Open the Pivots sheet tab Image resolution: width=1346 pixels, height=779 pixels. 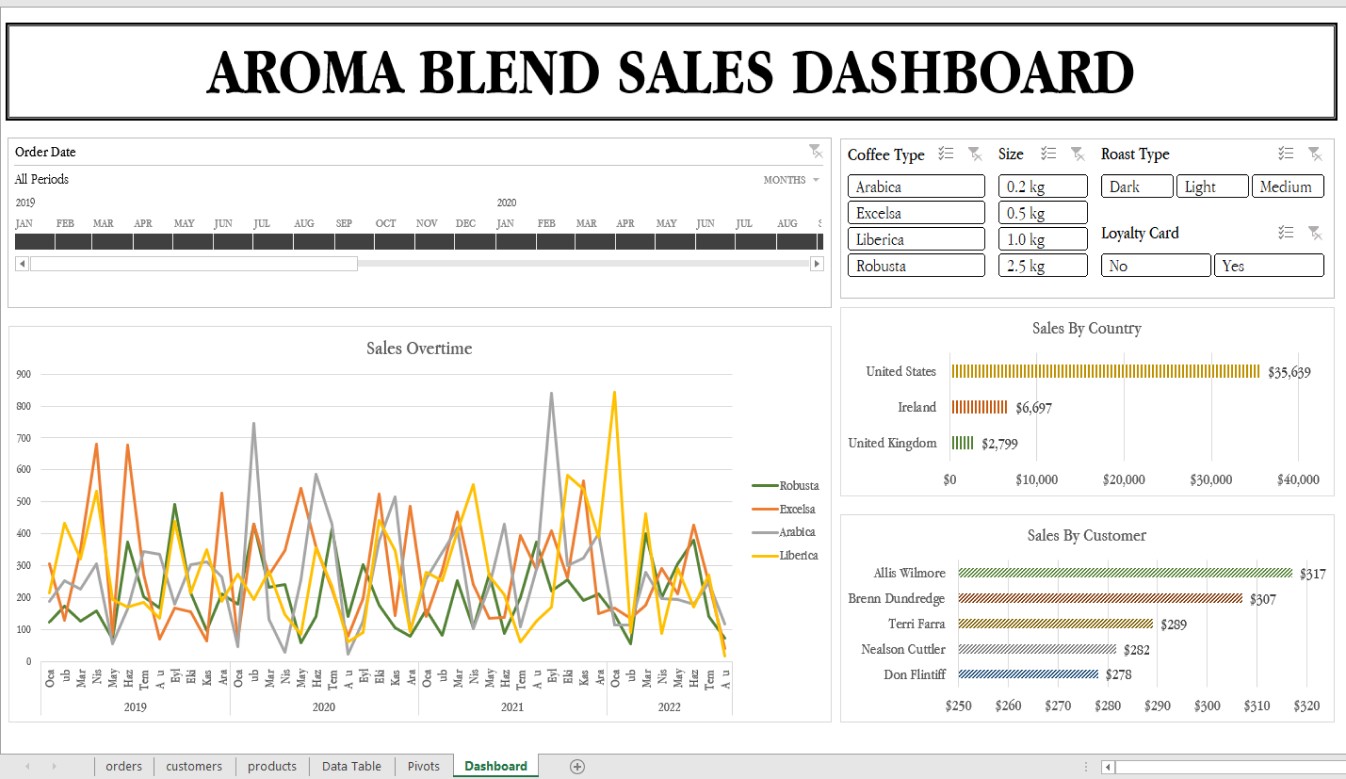[424, 766]
